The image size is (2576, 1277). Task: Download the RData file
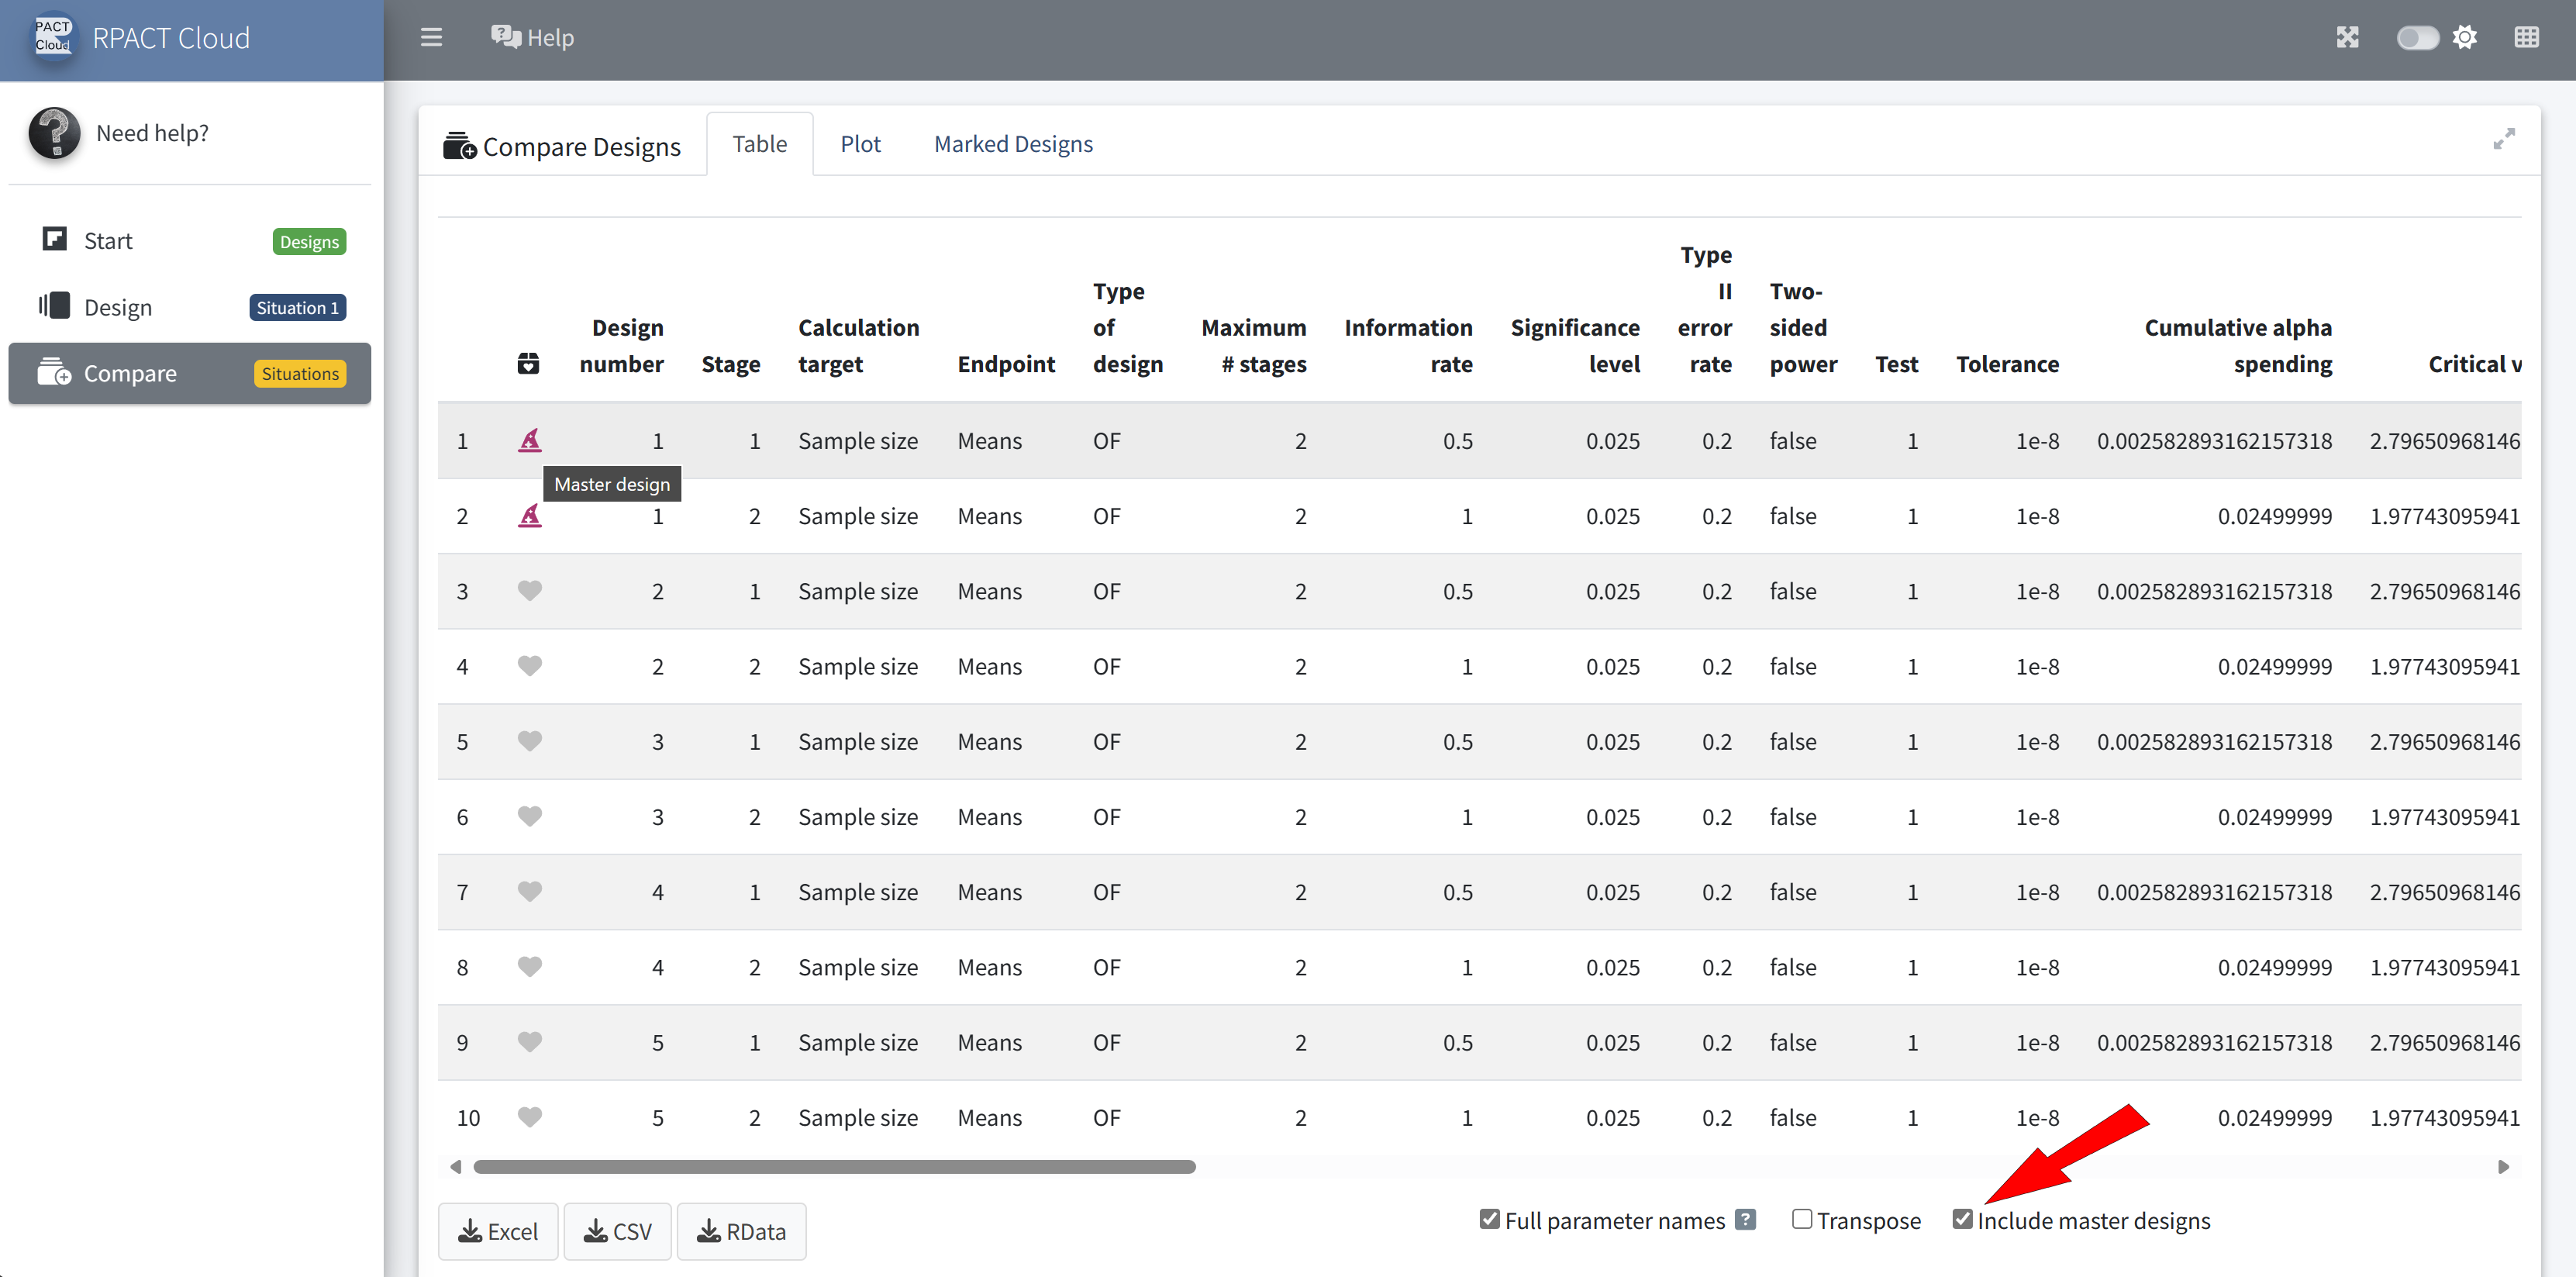point(741,1232)
